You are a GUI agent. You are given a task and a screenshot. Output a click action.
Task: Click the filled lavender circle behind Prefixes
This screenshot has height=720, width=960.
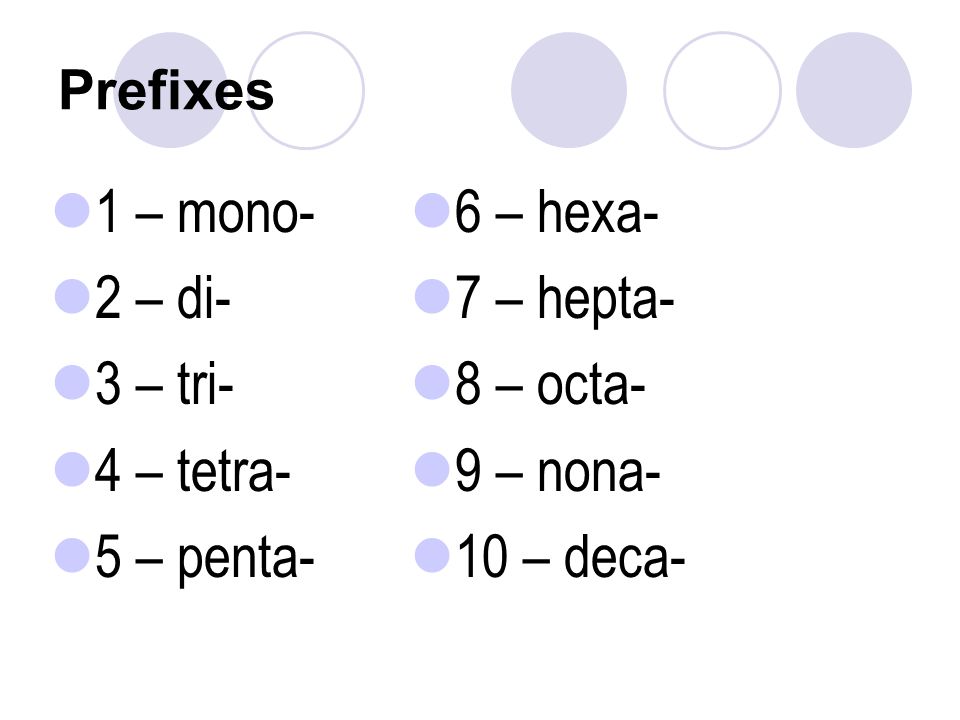point(171,90)
